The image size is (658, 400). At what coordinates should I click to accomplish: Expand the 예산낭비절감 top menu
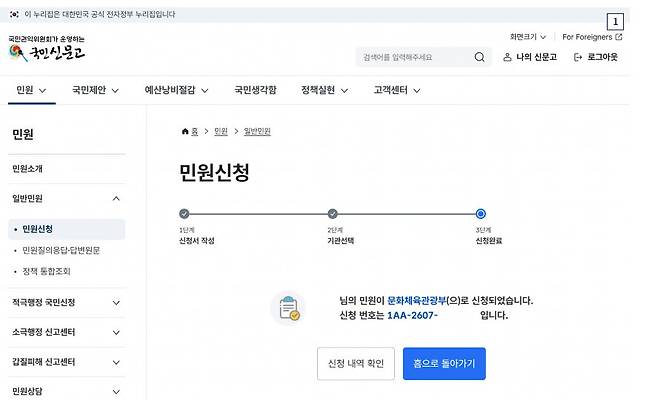tap(176, 90)
